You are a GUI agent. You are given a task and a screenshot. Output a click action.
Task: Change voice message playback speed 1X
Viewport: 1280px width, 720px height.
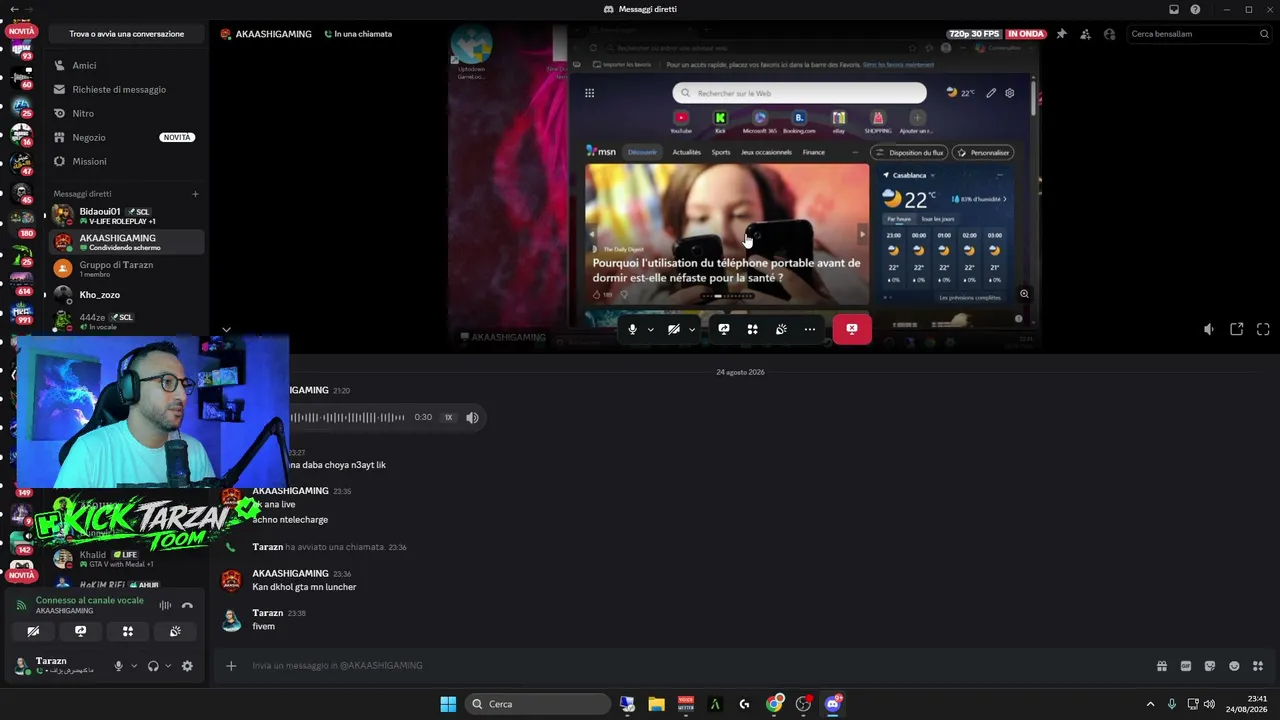(449, 417)
